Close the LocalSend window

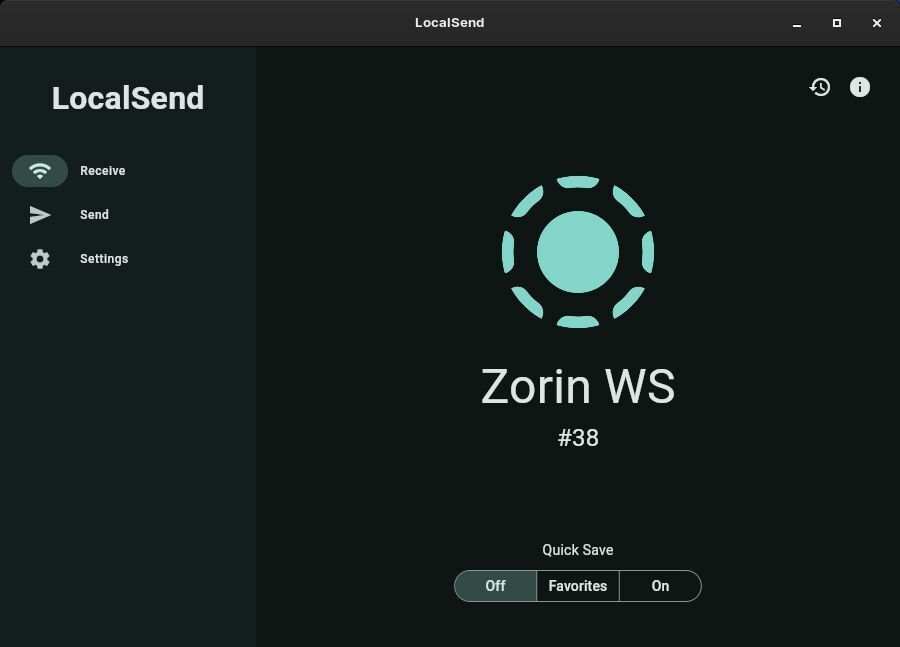click(x=876, y=24)
